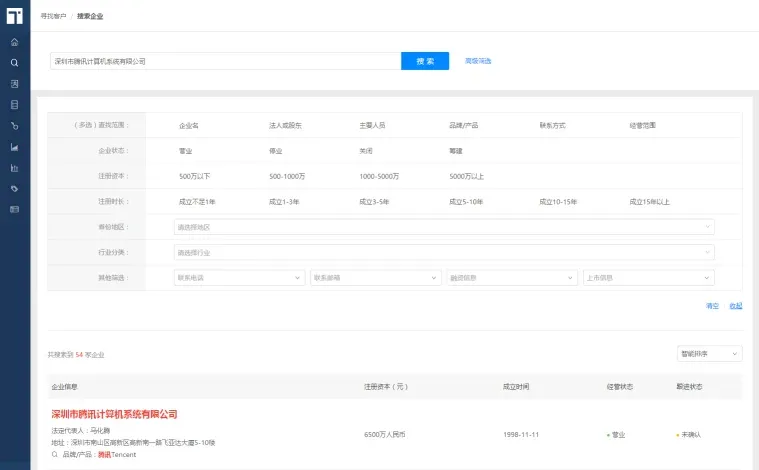Select 停业 company status filter

pyautogui.click(x=275, y=151)
